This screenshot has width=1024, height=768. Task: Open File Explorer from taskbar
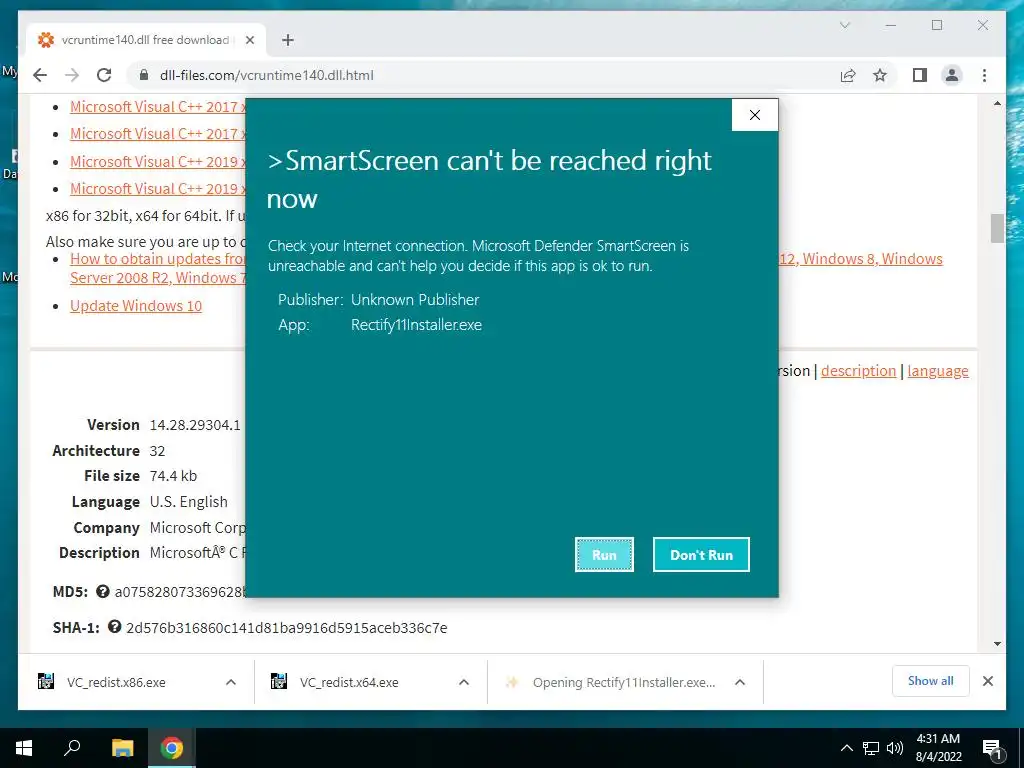(x=122, y=748)
